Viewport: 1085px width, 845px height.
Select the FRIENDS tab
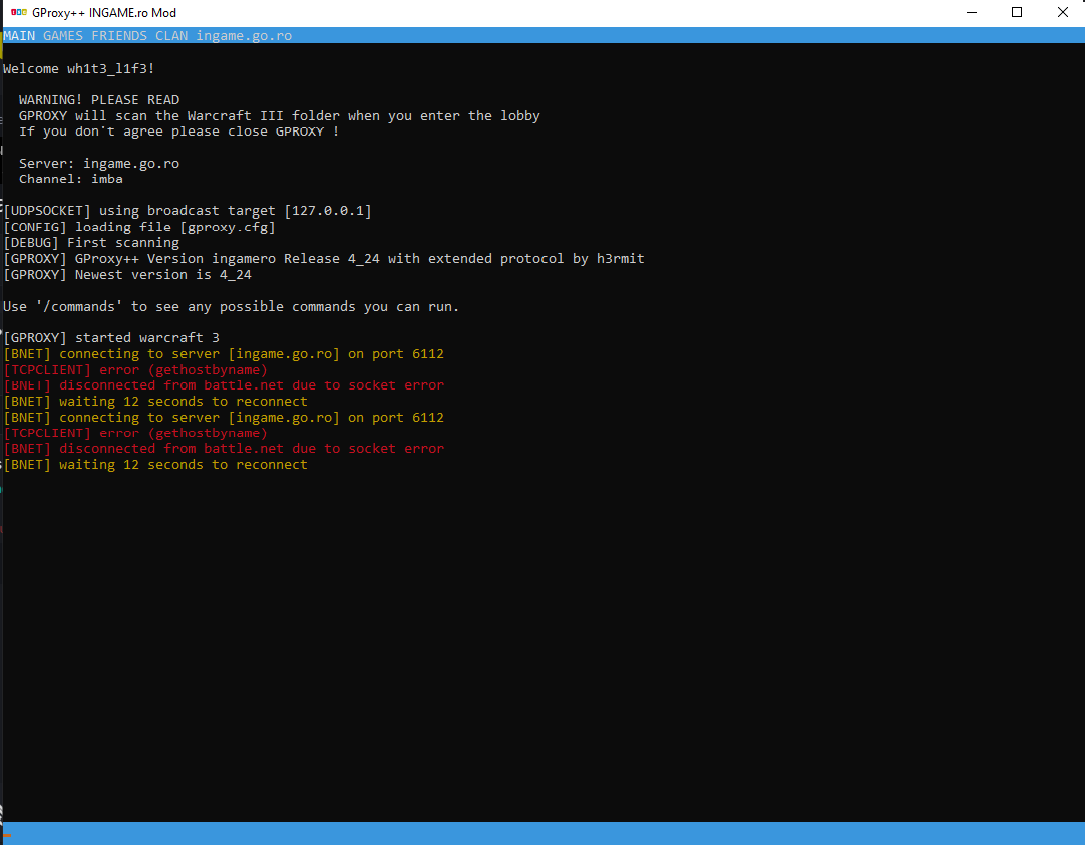[118, 35]
